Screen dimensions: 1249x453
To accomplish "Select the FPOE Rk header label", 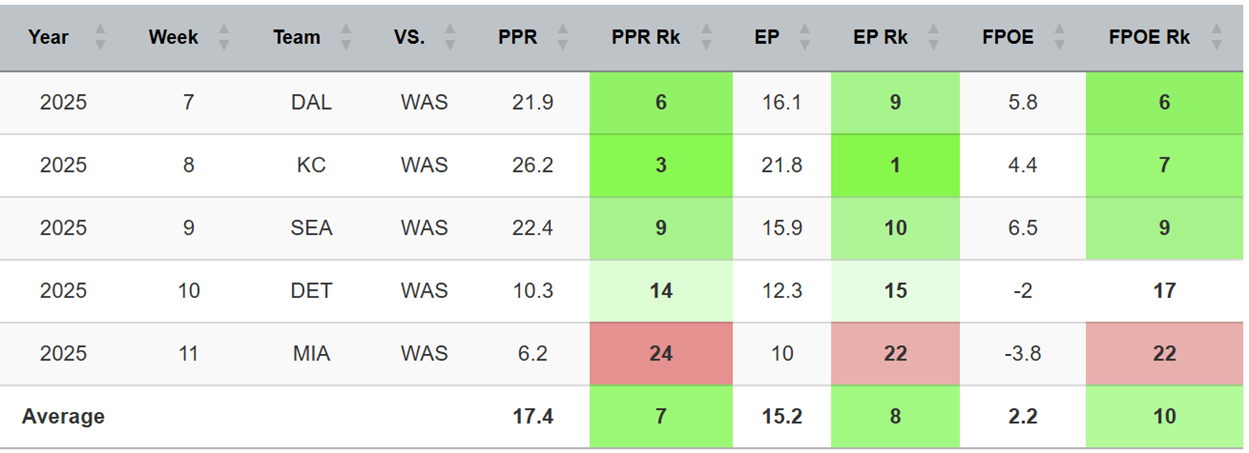I will pos(1149,38).
